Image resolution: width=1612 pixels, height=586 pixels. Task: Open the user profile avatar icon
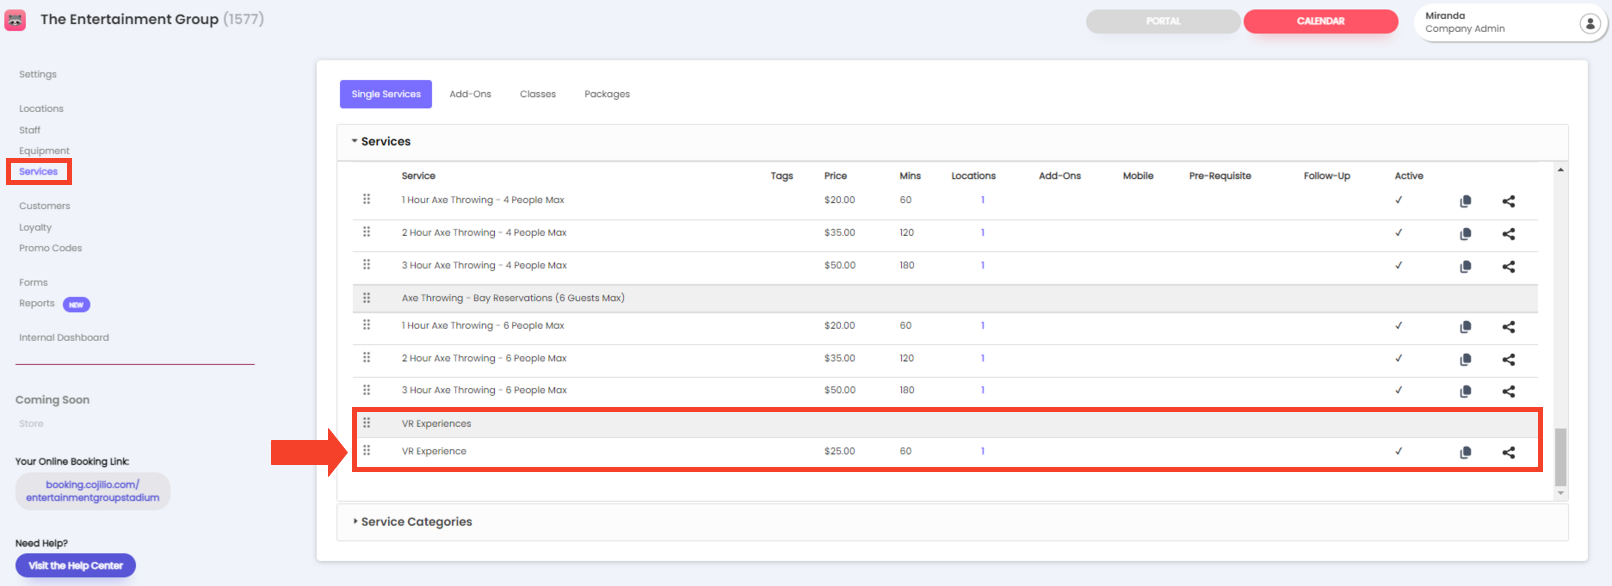click(1589, 23)
